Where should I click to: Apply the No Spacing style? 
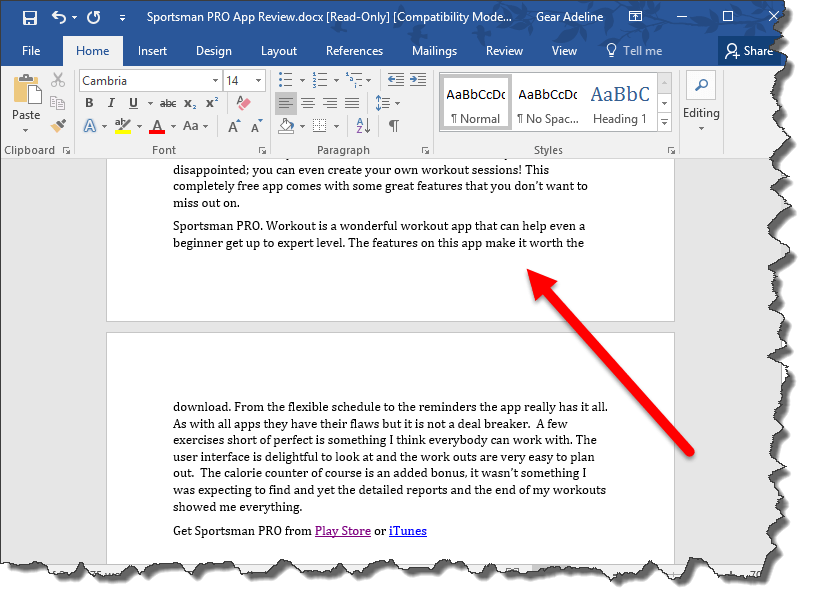point(548,103)
